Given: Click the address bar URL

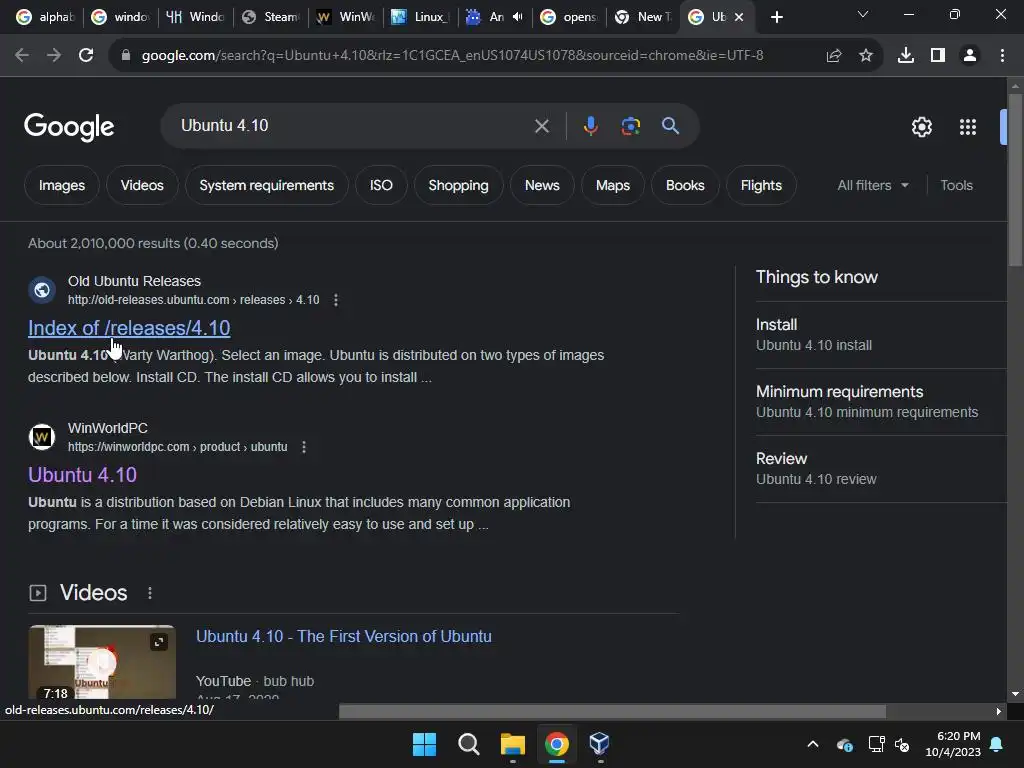Looking at the screenshot, I should click(x=452, y=56).
